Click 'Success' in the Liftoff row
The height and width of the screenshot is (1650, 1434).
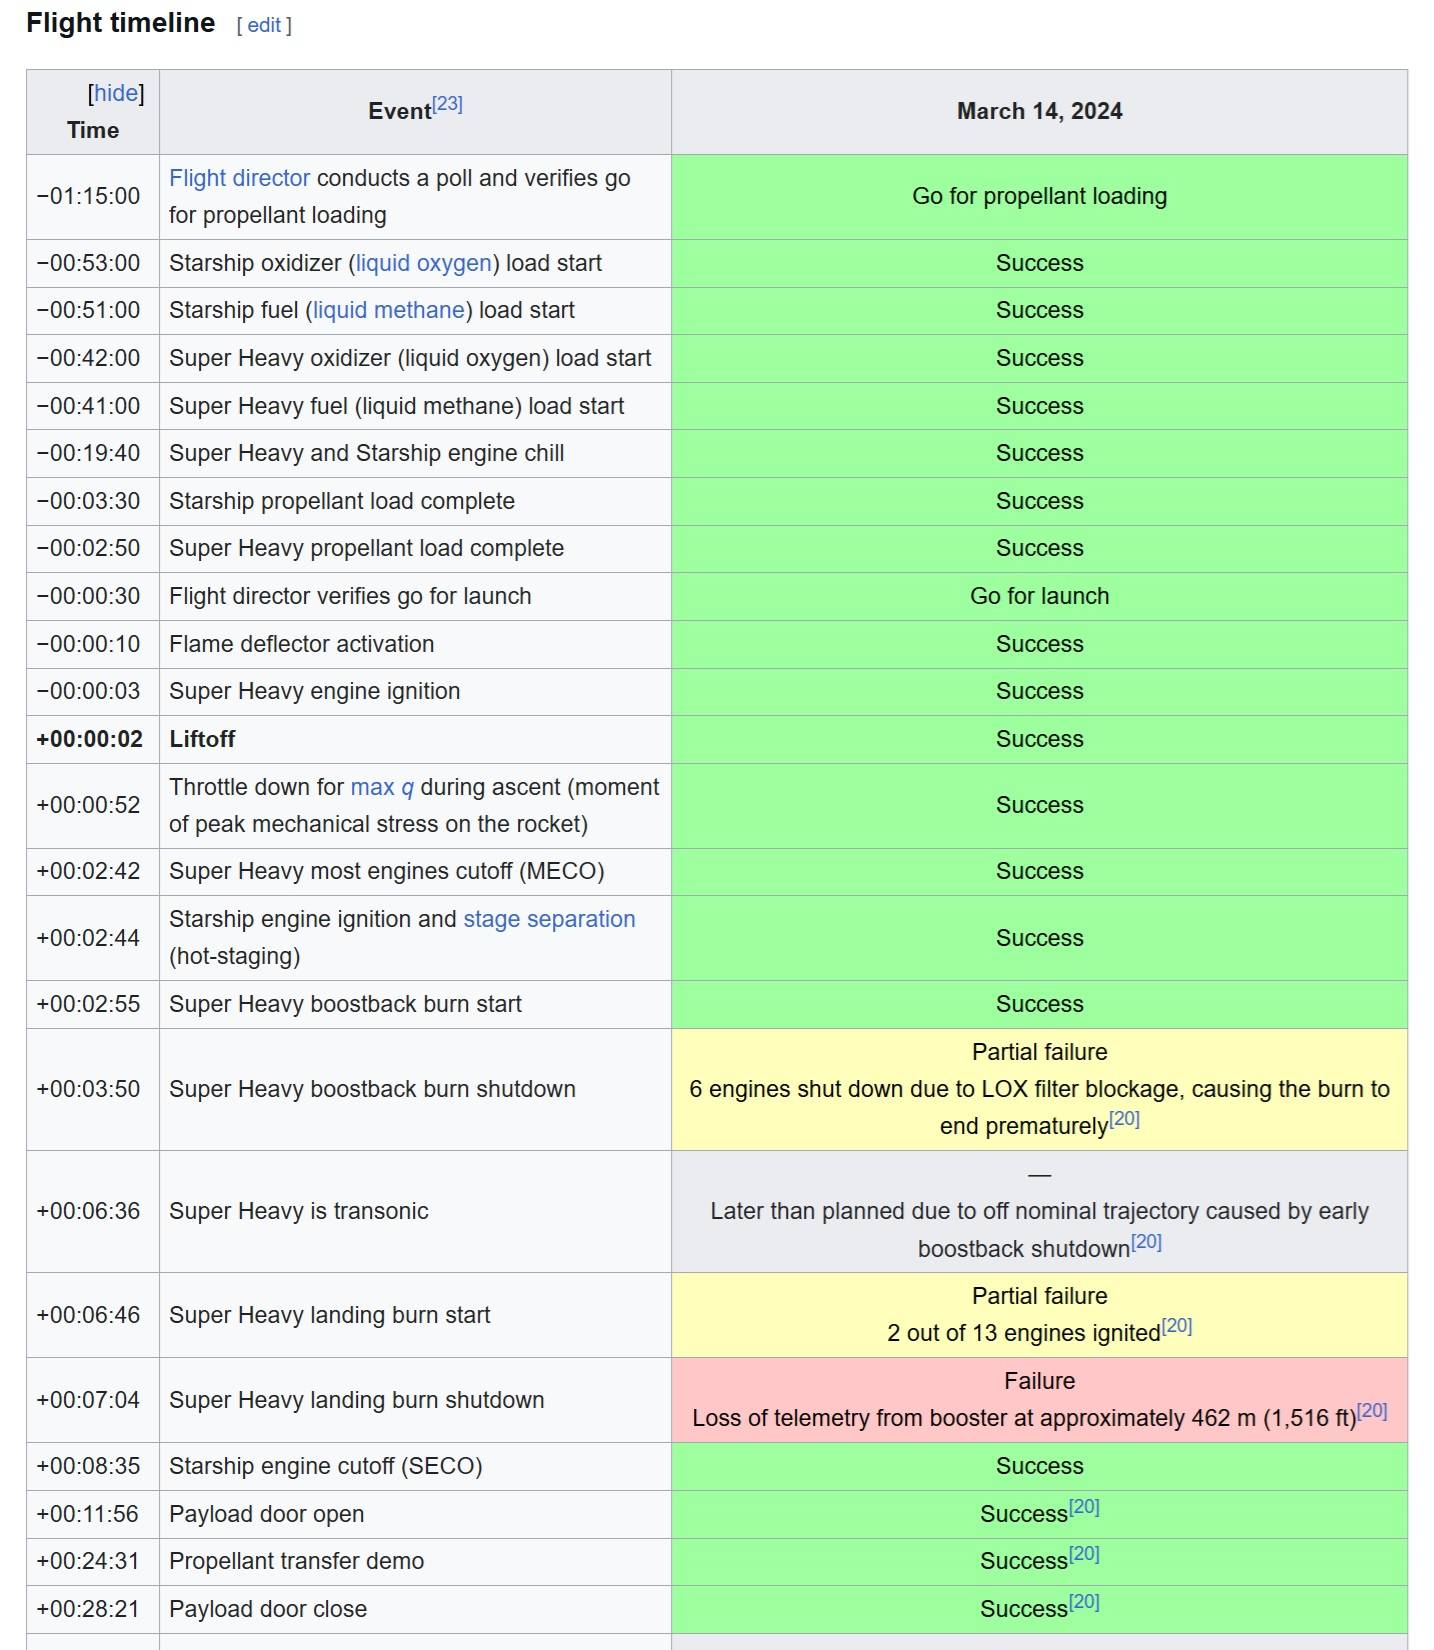[x=1039, y=739]
